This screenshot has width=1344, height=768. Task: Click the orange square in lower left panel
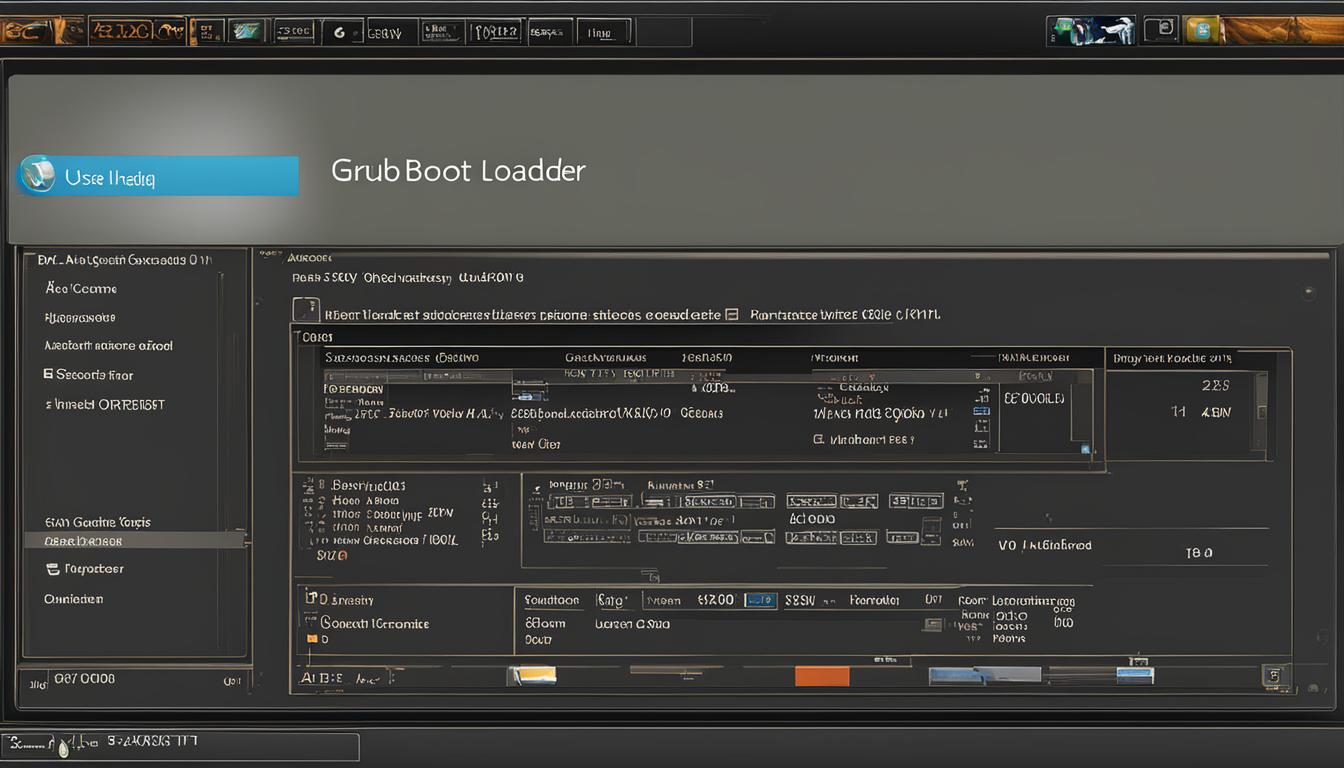coord(312,638)
